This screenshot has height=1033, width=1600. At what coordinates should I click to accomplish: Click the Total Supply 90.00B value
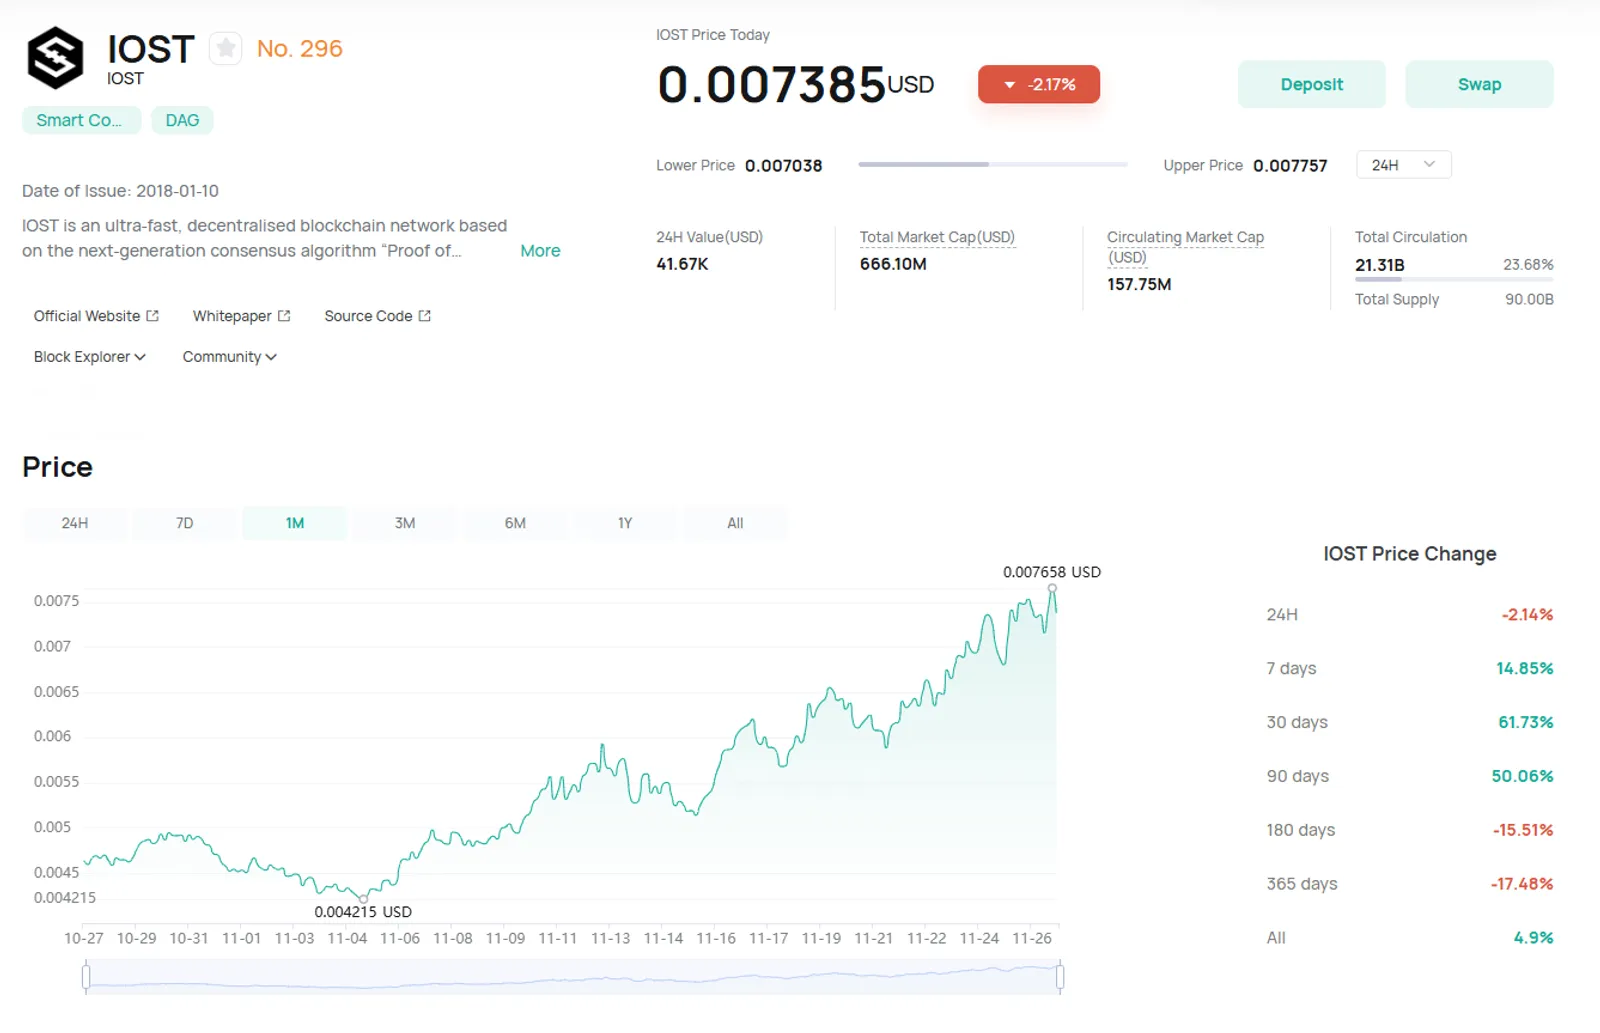click(1529, 300)
